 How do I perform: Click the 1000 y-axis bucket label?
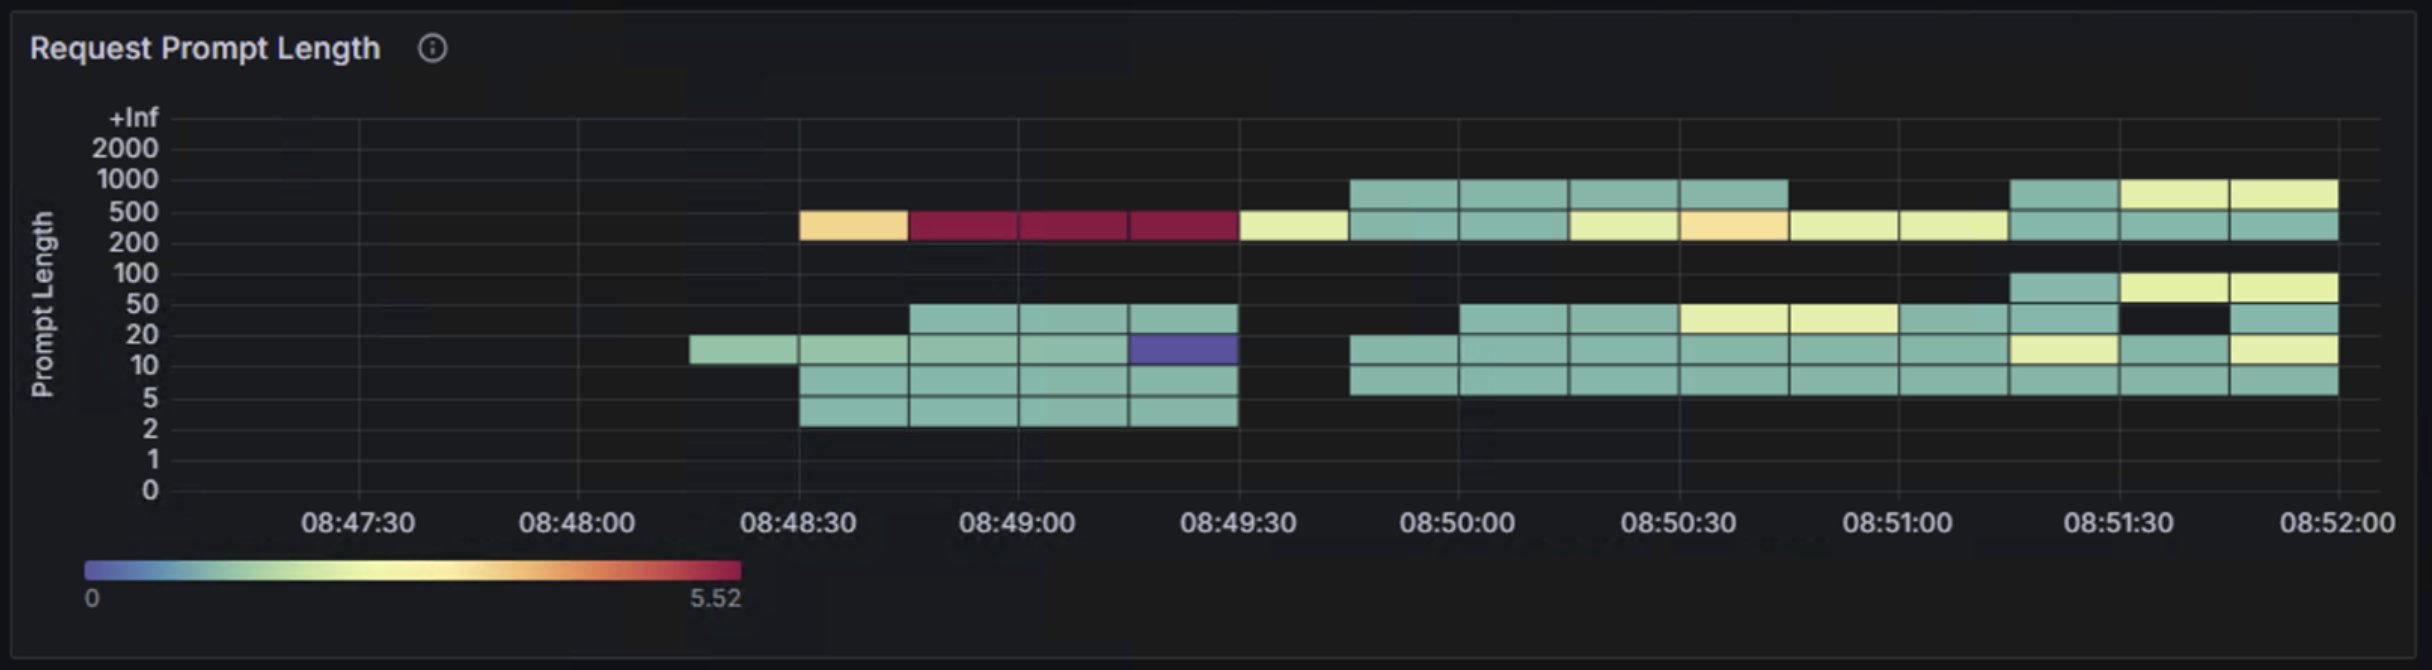[x=127, y=180]
